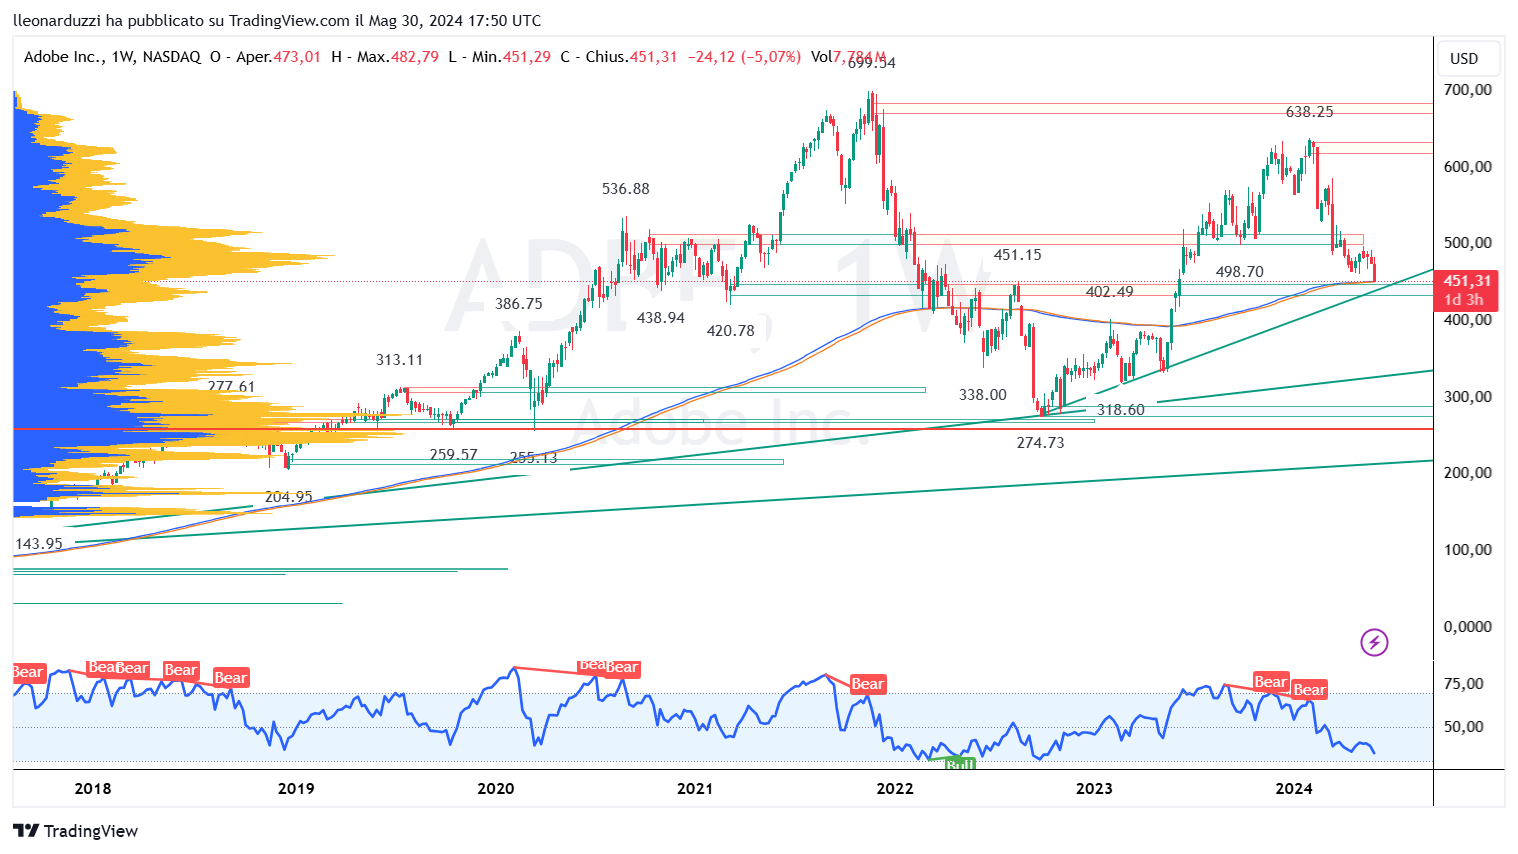Click the 2022 label on time axis
The height and width of the screenshot is (854, 1518).
click(895, 788)
